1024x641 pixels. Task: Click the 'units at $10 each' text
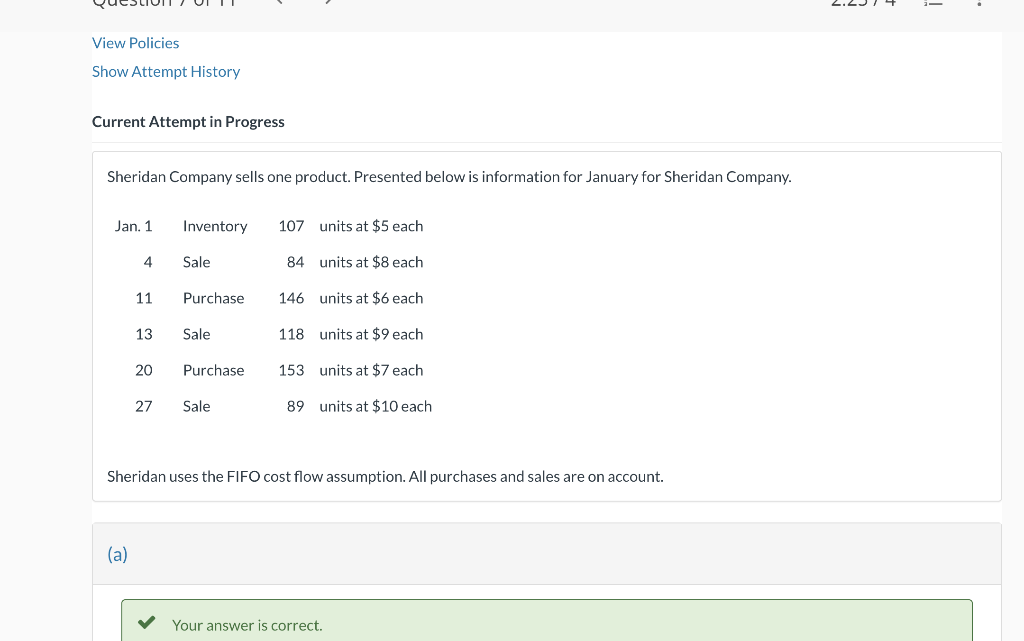pos(375,406)
